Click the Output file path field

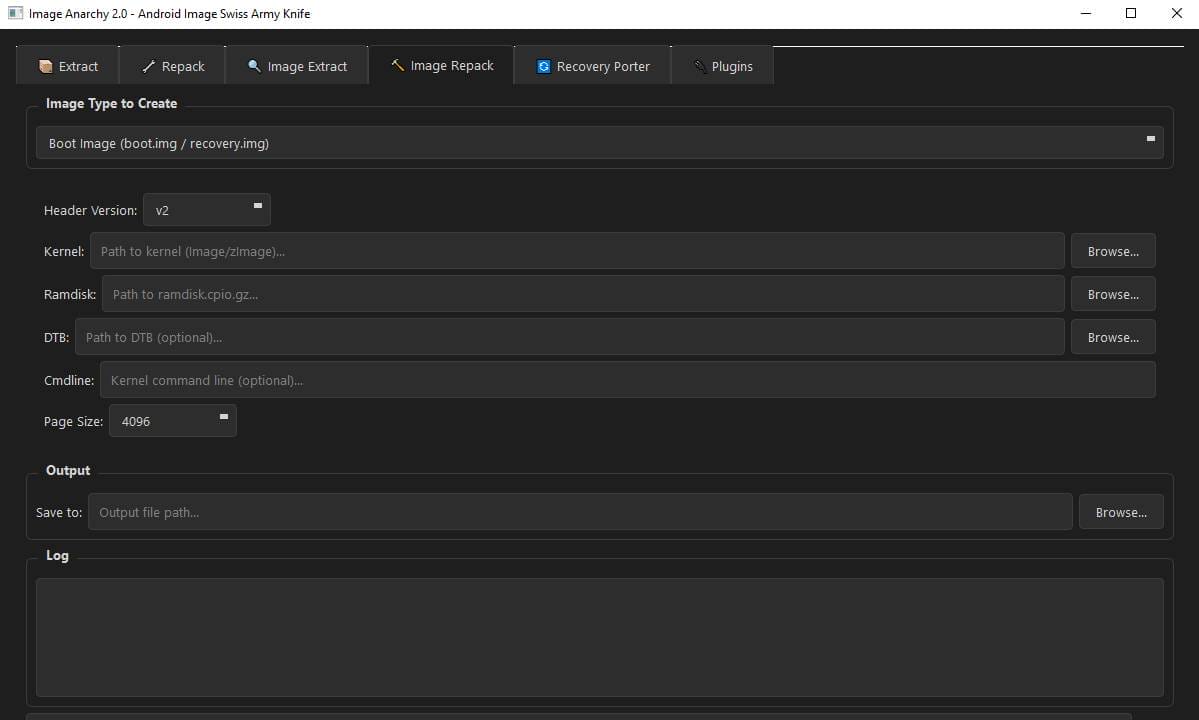(580, 511)
